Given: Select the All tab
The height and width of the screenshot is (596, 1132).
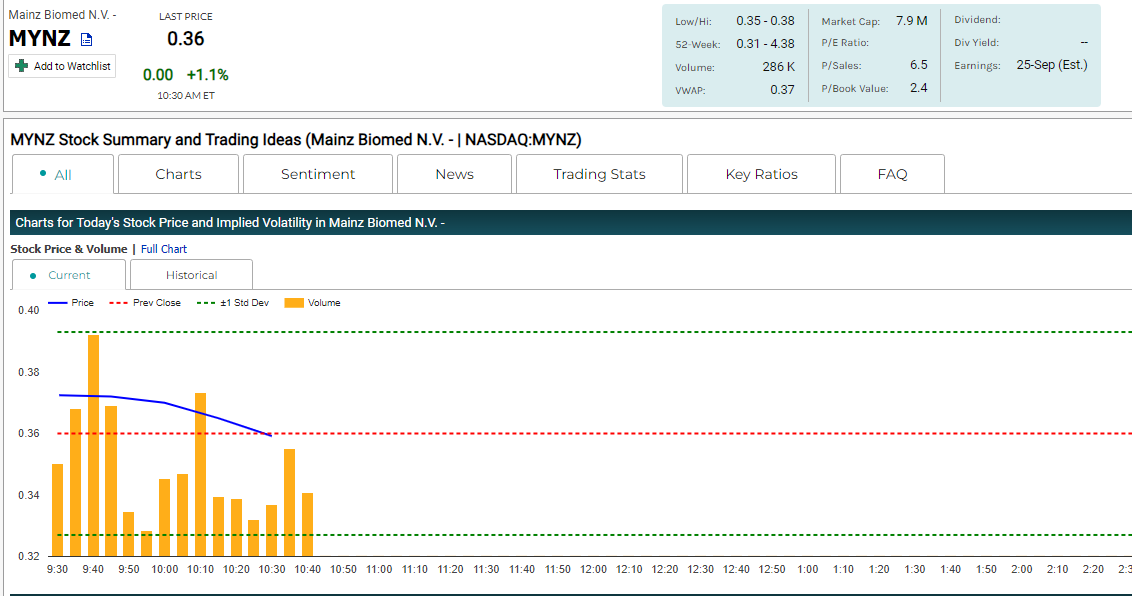Looking at the screenshot, I should 63,175.
